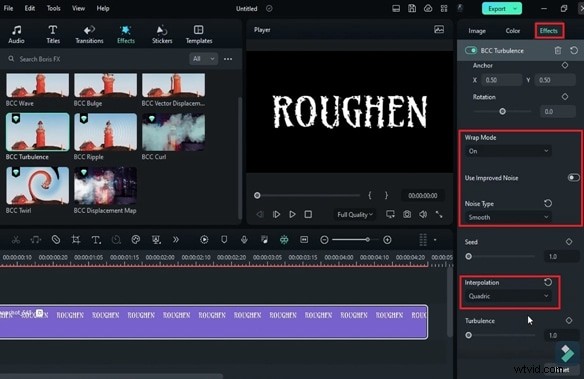Switch to the Color properties tab

click(512, 31)
